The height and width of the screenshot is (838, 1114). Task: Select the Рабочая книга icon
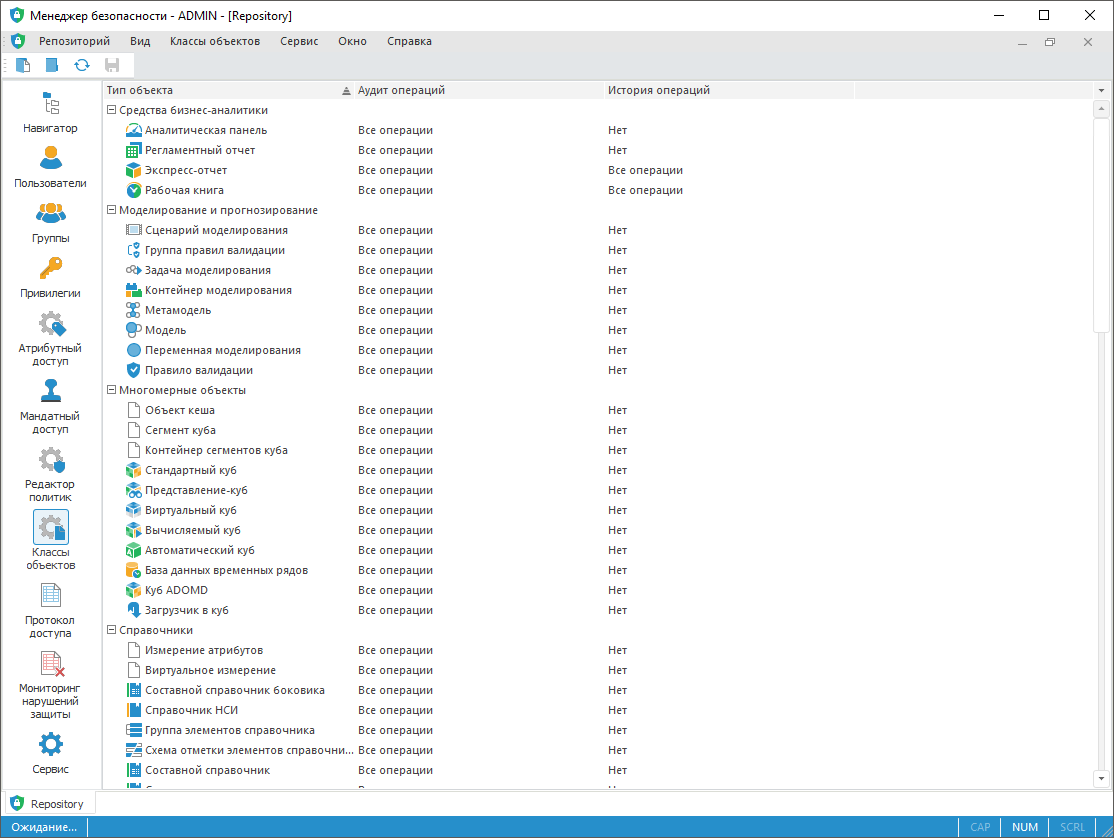[x=134, y=190]
